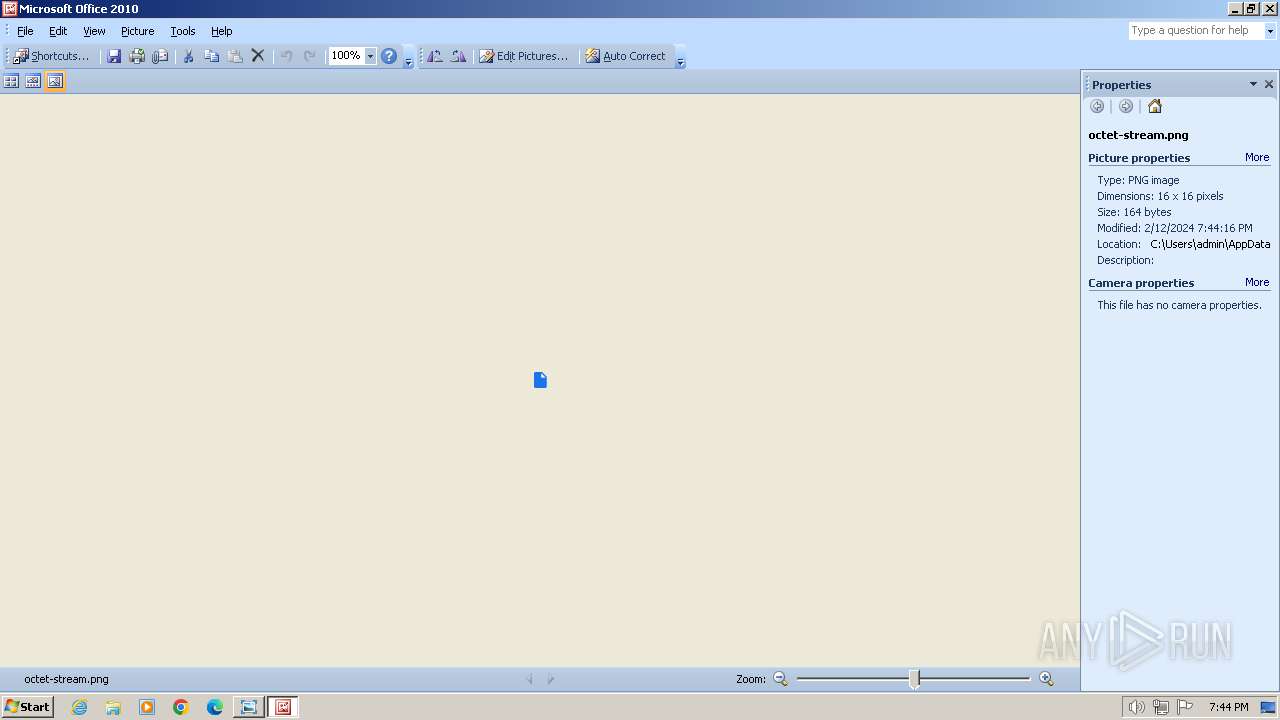Switch to Filmstrip view

33,81
